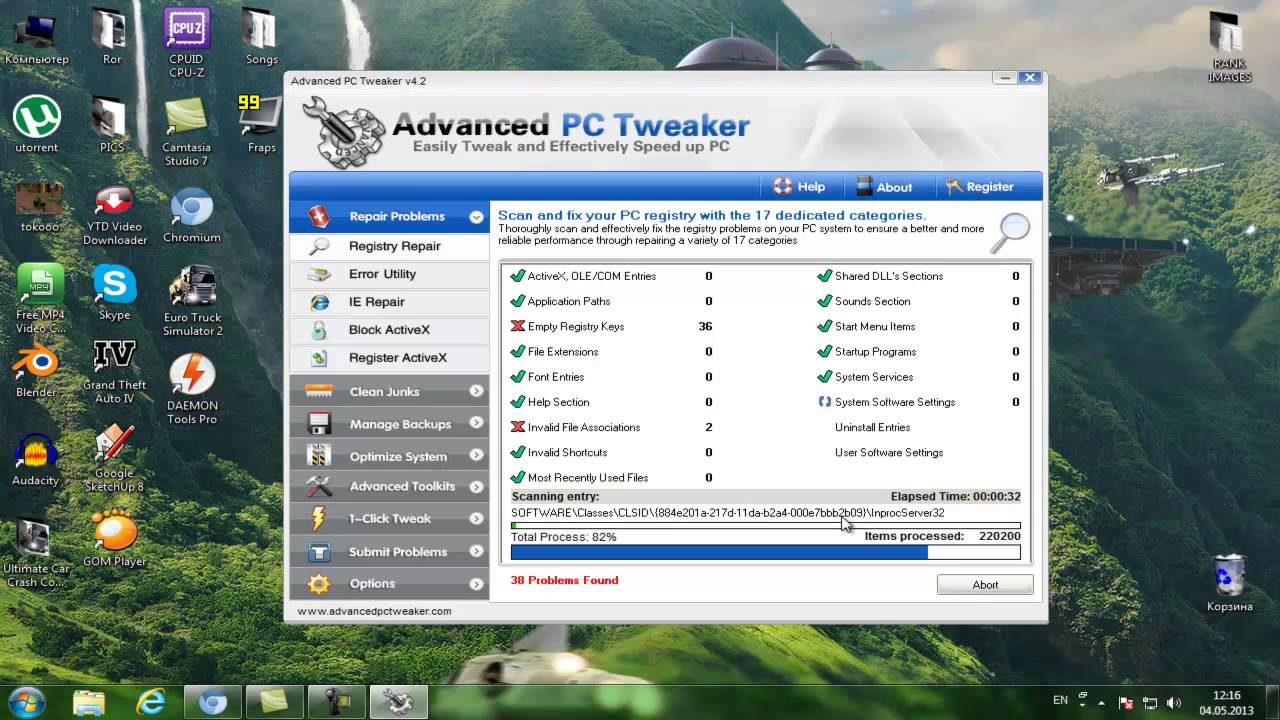Open Windows Explorer from the taskbar
The width and height of the screenshot is (1280, 720).
[89, 701]
